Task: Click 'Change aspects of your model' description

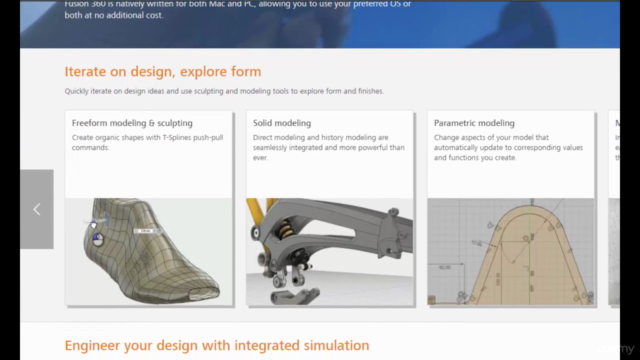Action: tap(508, 147)
